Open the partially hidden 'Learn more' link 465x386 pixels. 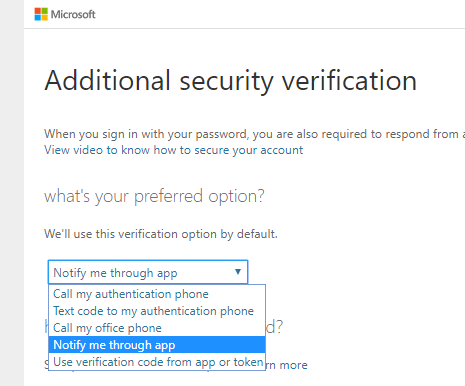[287, 365]
